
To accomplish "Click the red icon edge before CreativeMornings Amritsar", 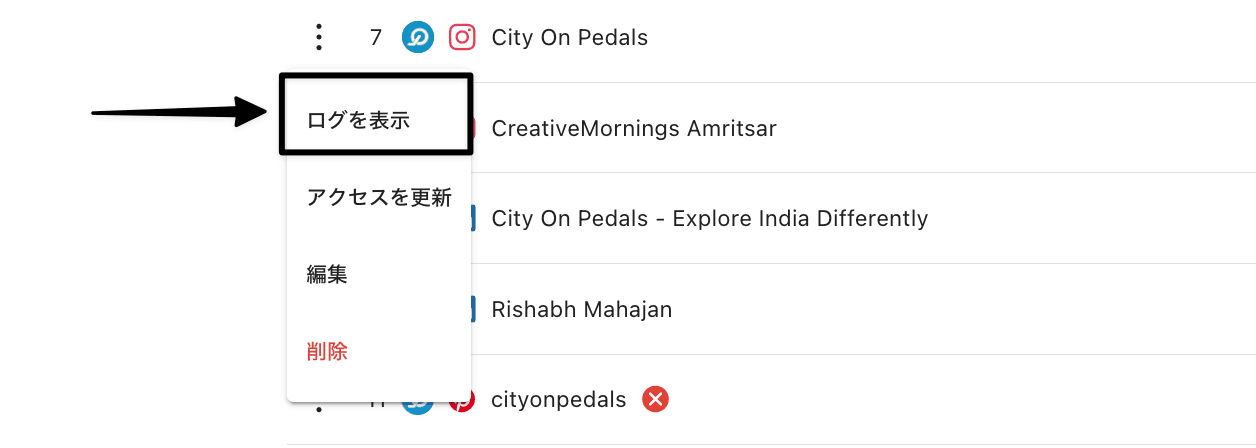I will coord(473,128).
